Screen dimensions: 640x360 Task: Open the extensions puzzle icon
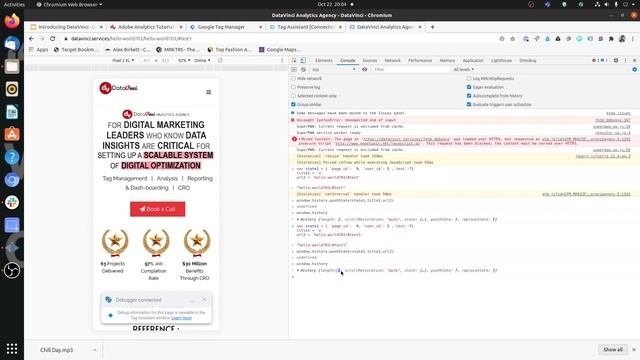pos(611,39)
